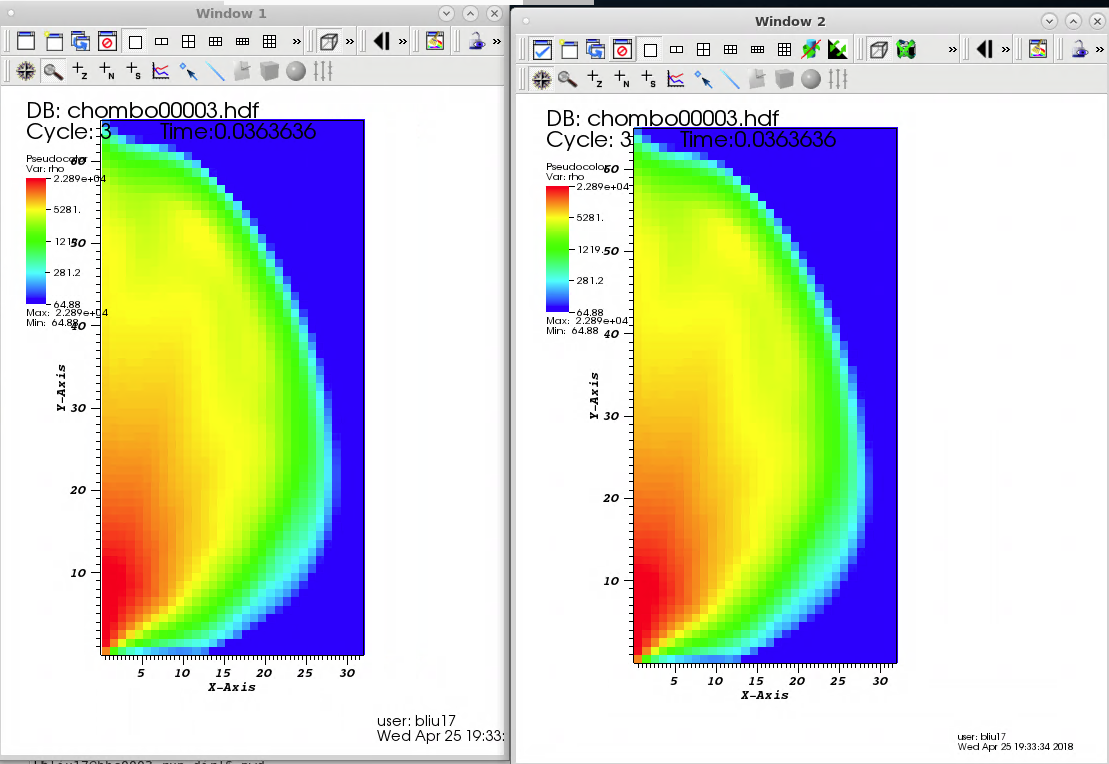
Task: Expand the layout toolbar overflow in Window 1
Action: pos(296,42)
